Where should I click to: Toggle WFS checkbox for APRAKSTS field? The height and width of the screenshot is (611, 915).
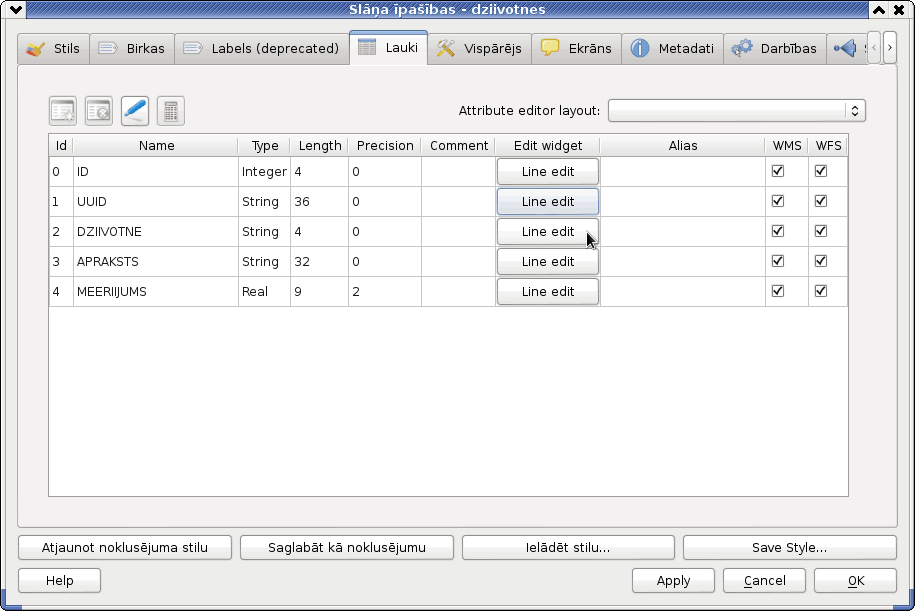(821, 261)
